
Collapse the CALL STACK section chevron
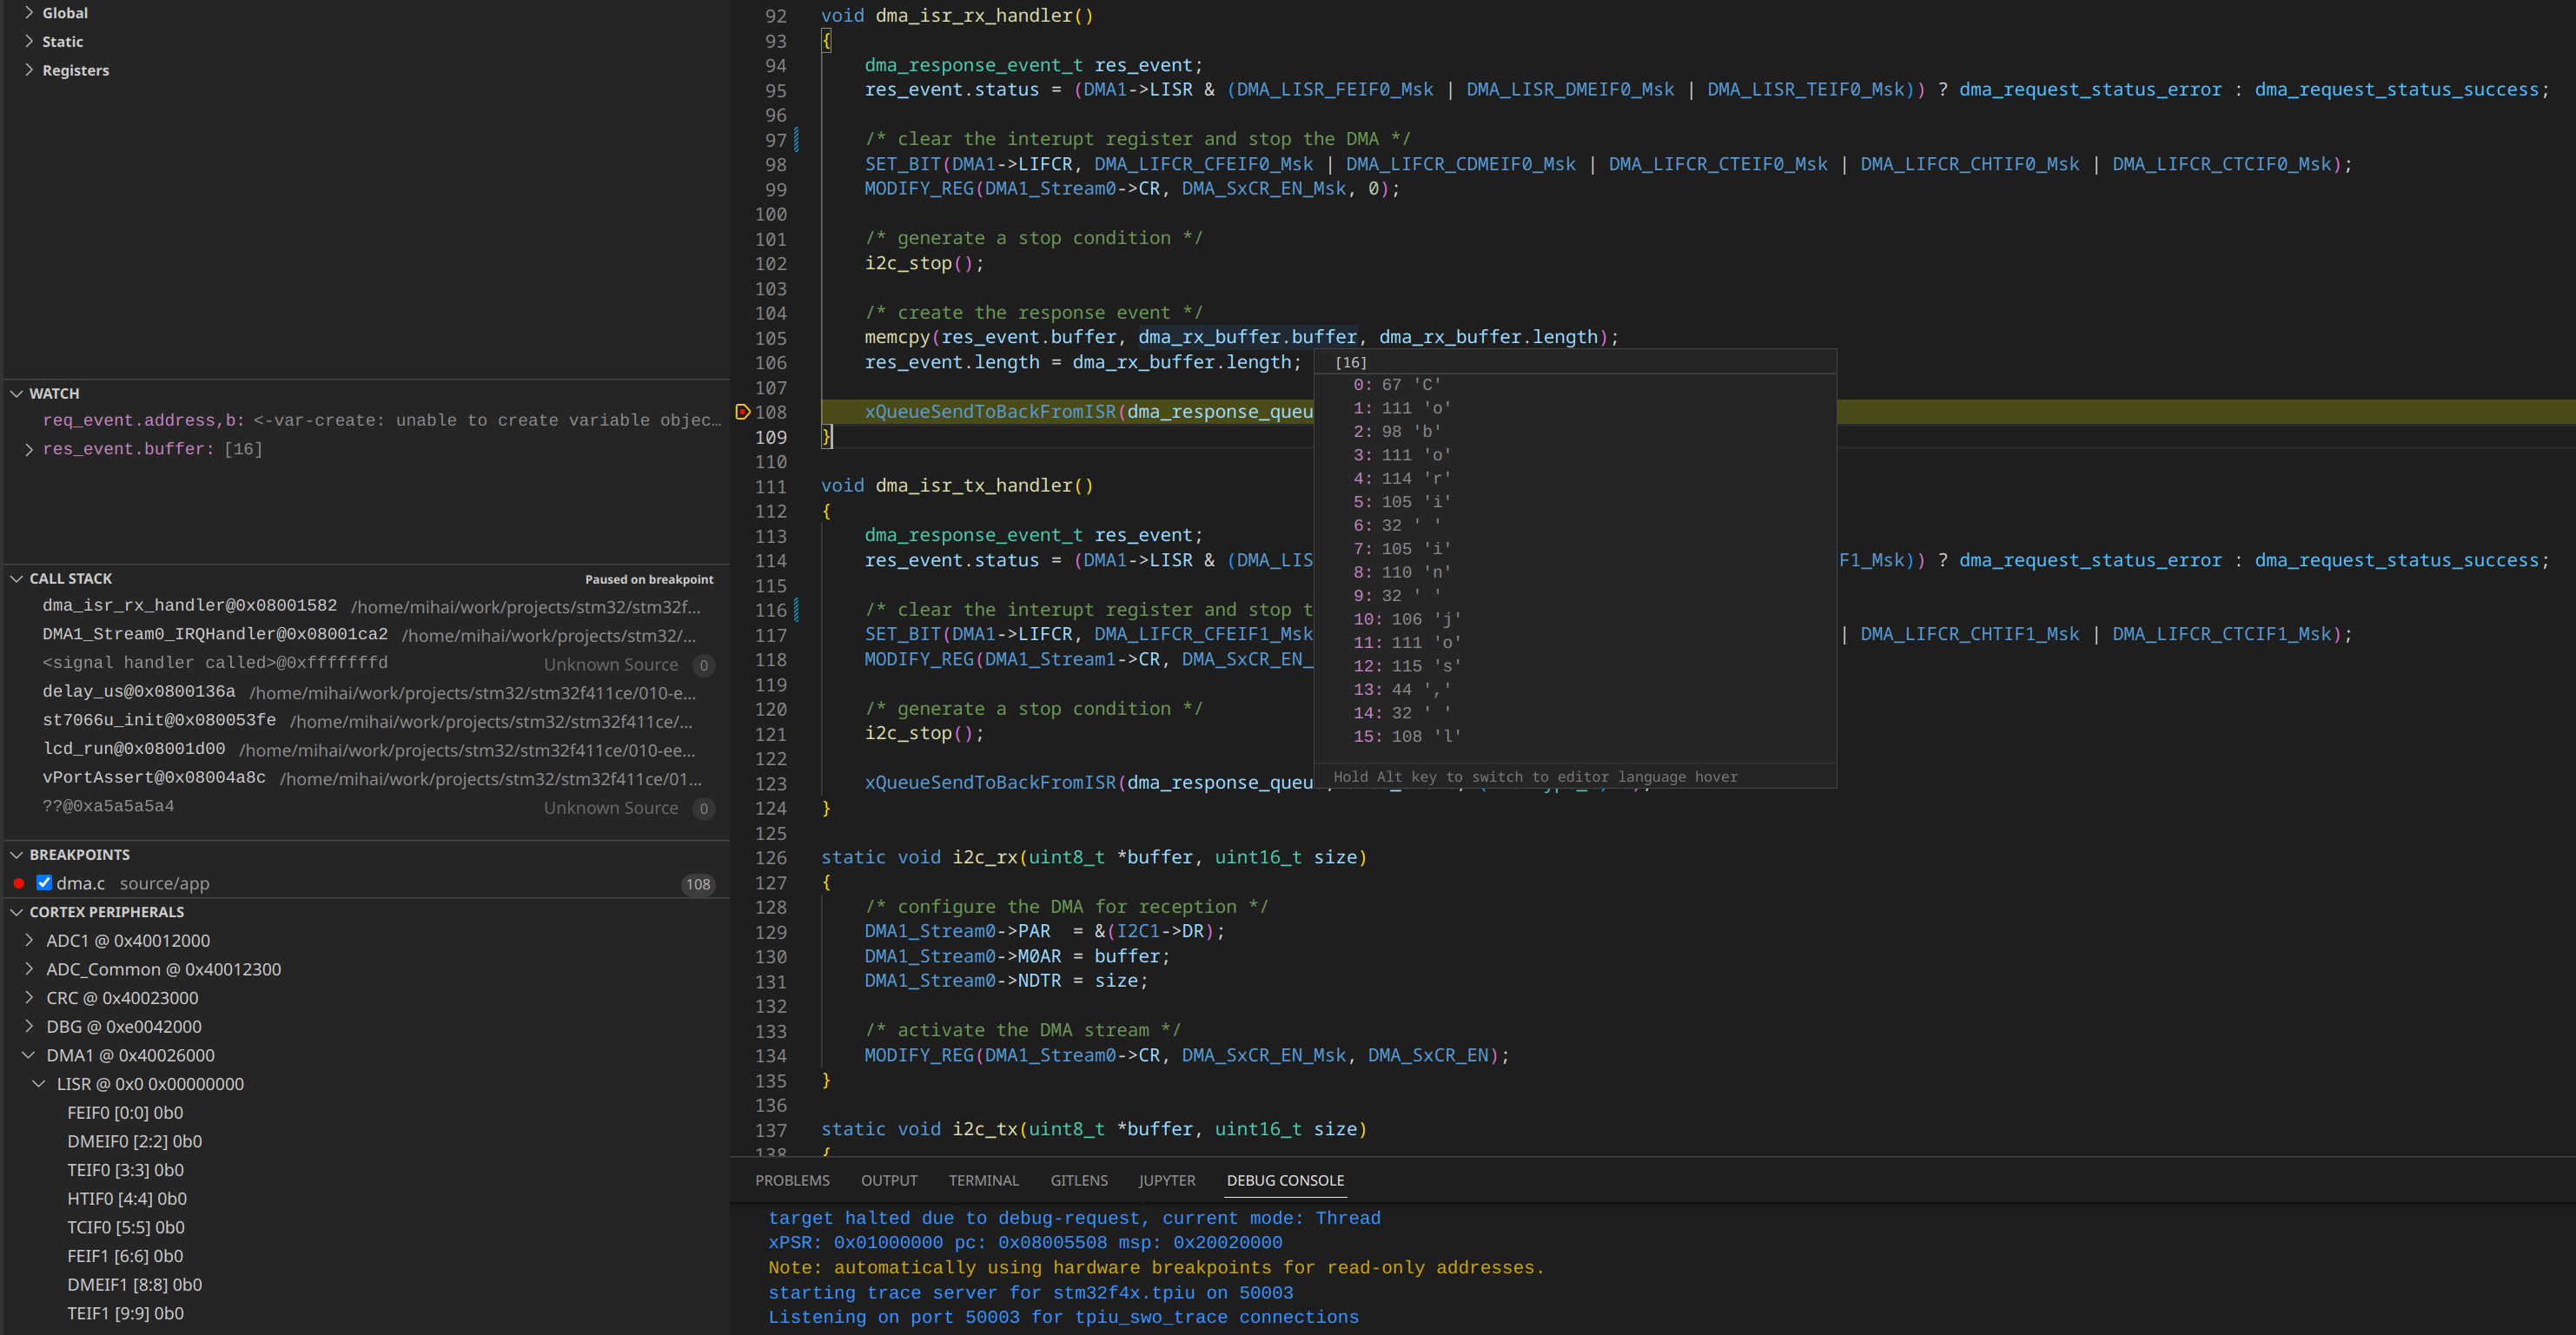tap(17, 579)
